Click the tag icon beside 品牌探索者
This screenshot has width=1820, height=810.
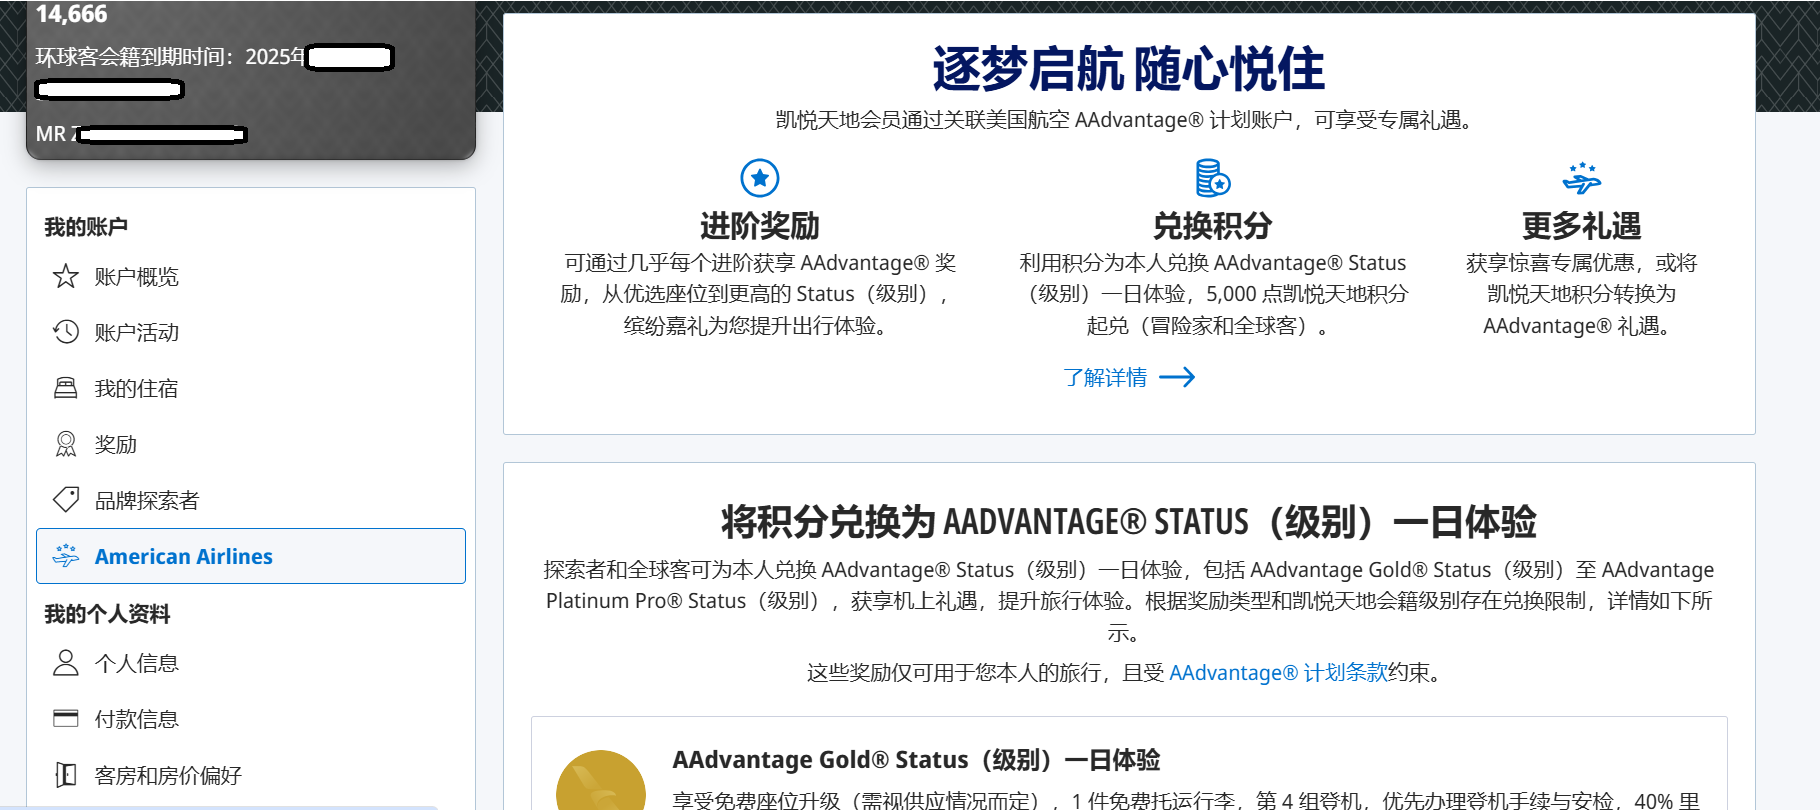pos(66,500)
